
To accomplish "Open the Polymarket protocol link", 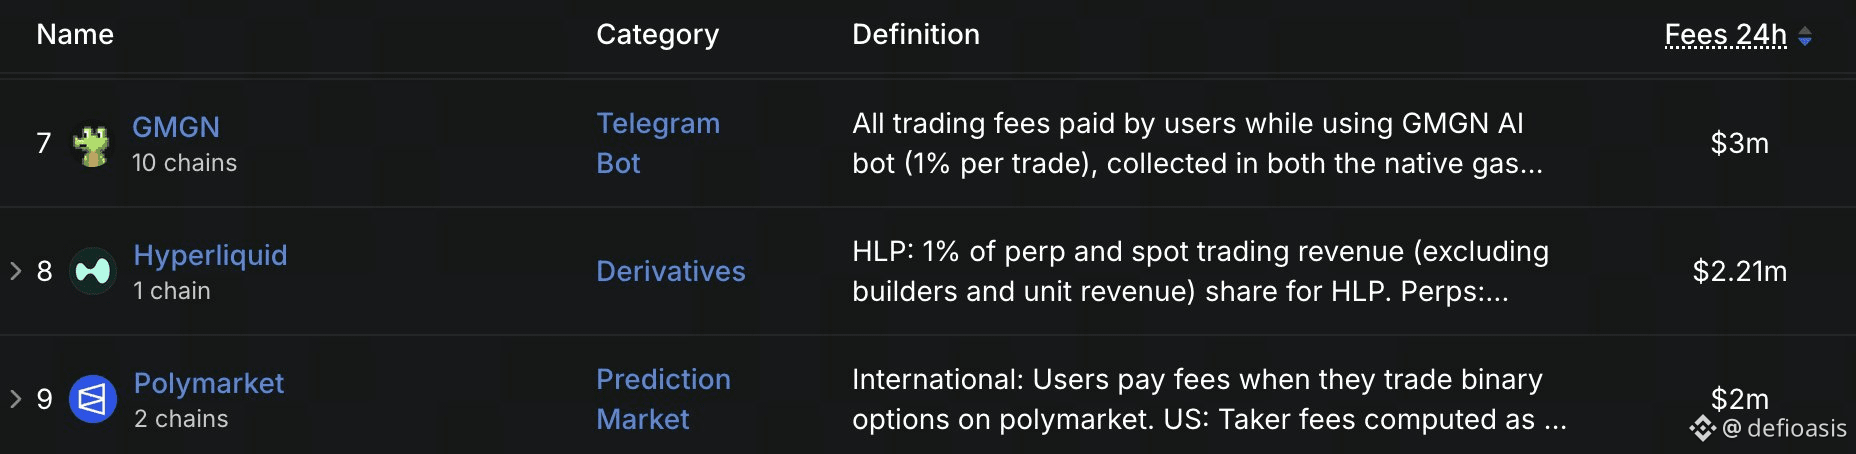I will (x=209, y=383).
